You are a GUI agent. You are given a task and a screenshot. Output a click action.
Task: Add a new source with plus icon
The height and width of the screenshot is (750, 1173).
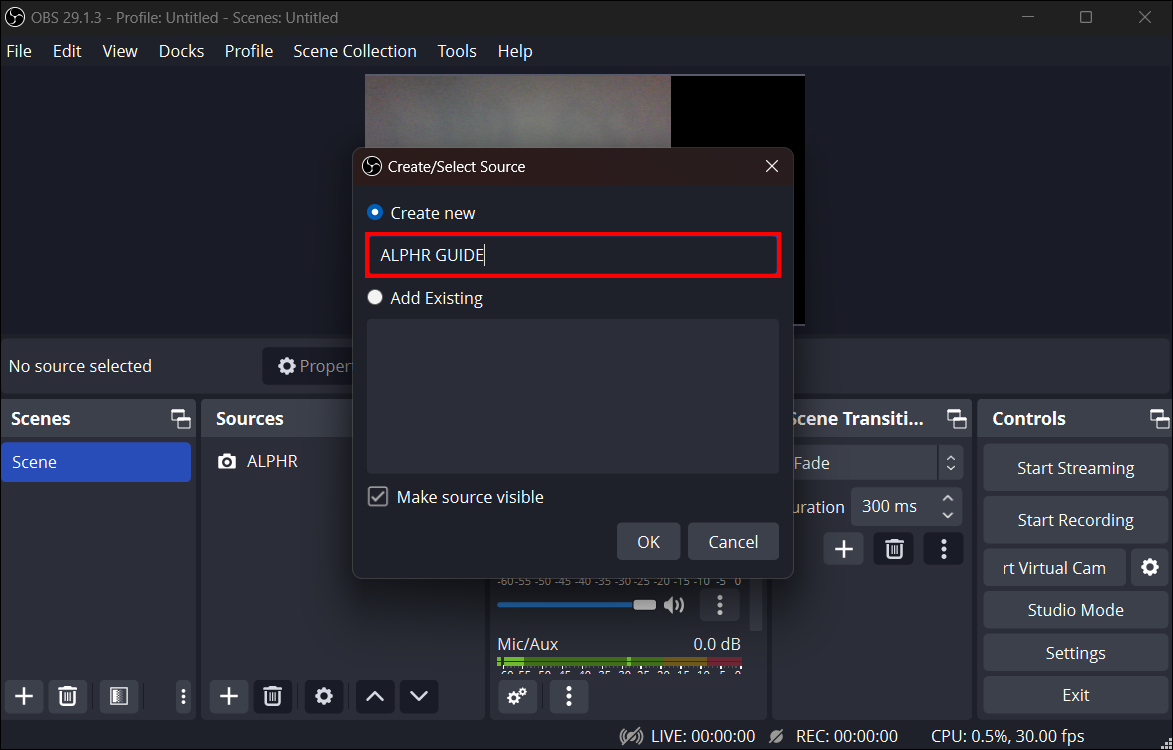point(229,696)
